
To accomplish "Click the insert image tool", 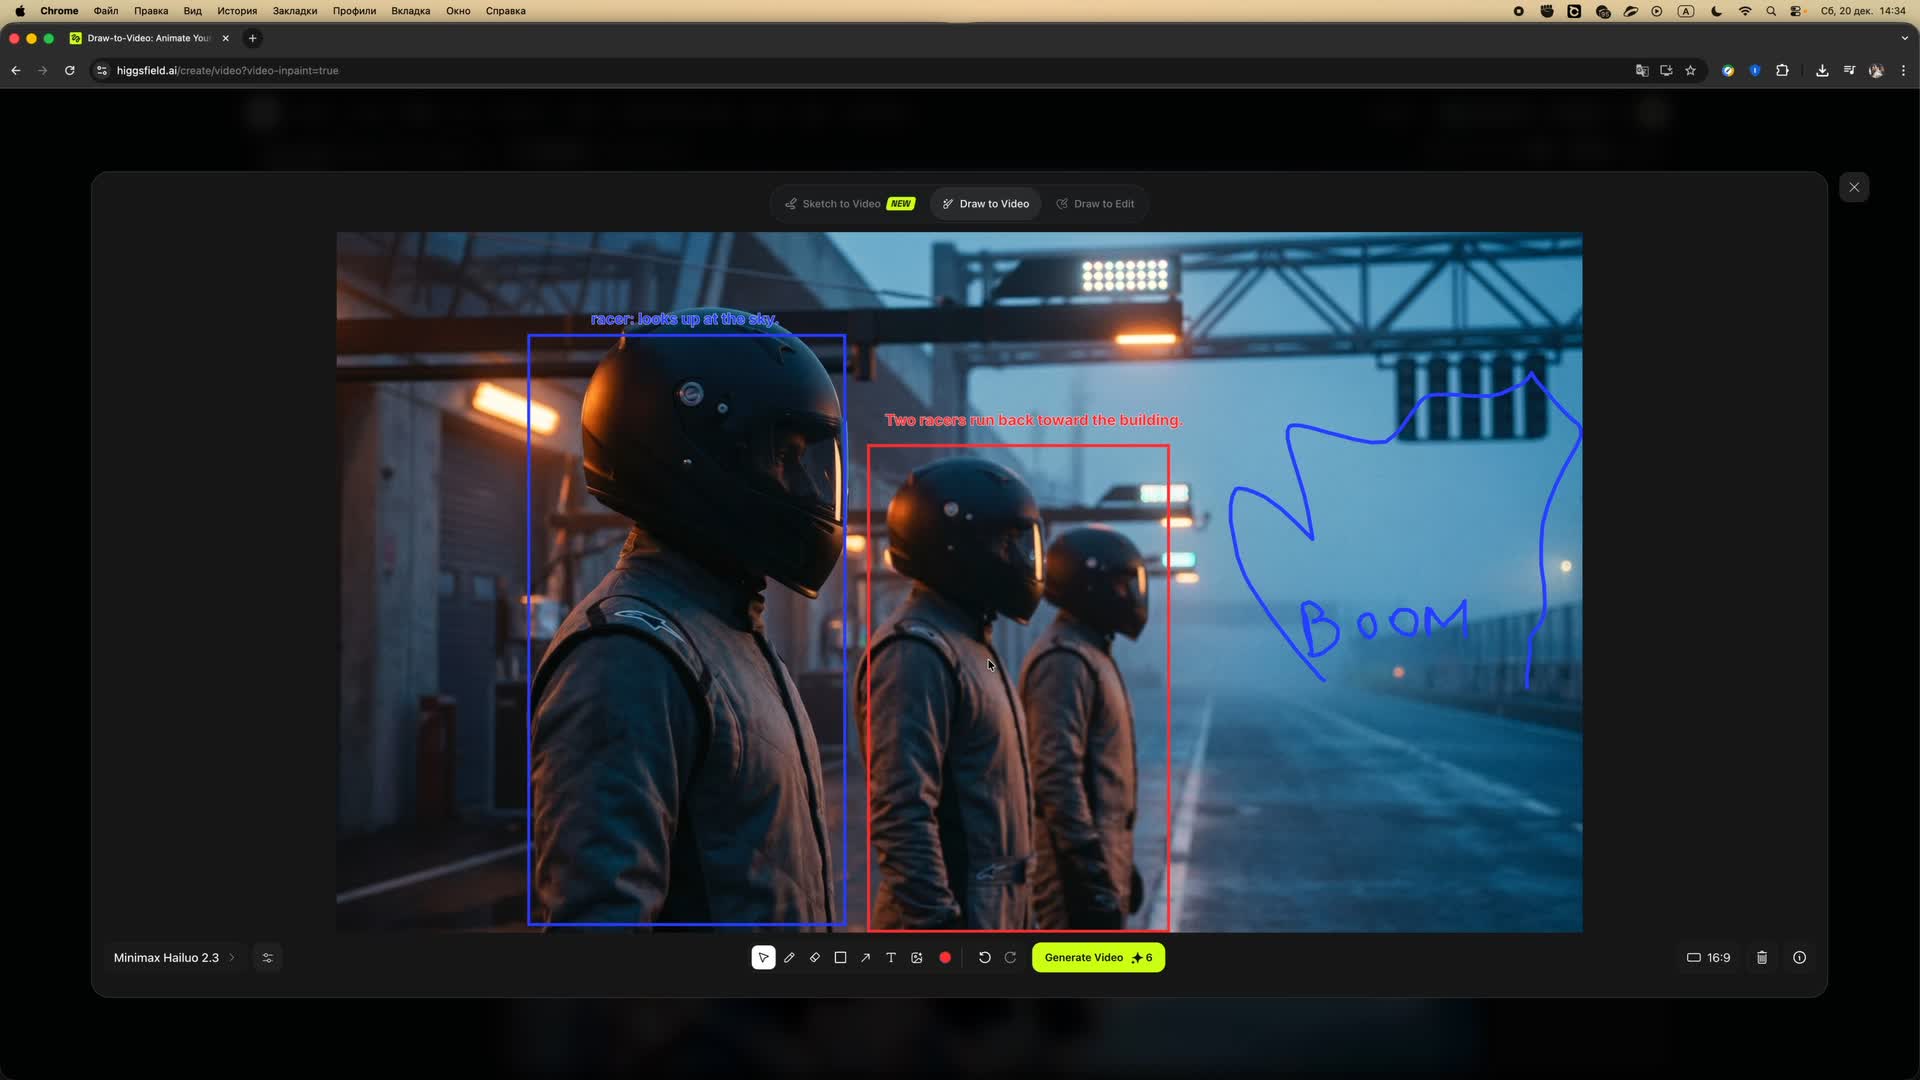I will tap(917, 958).
